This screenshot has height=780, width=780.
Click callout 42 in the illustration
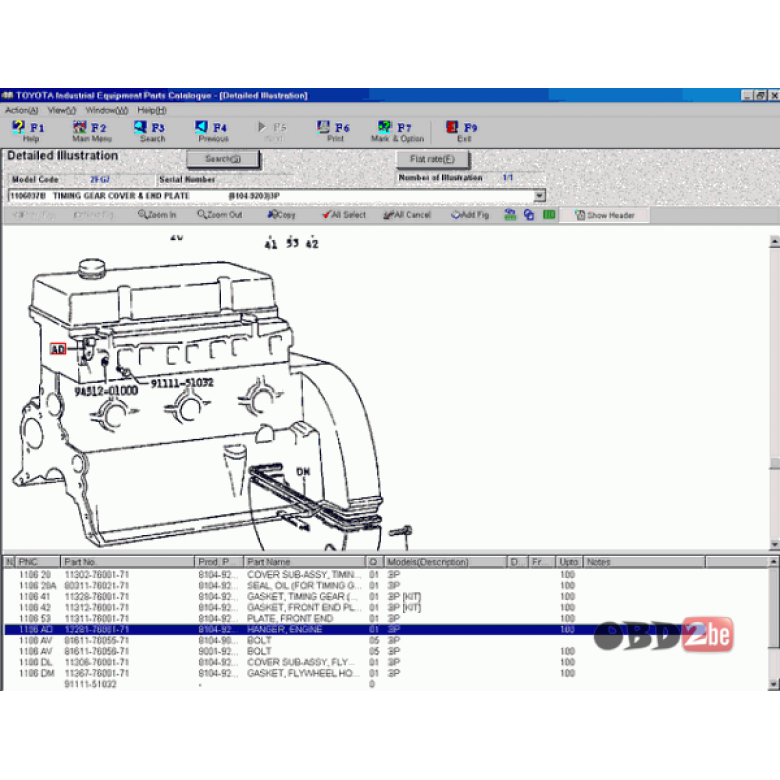tap(312, 244)
